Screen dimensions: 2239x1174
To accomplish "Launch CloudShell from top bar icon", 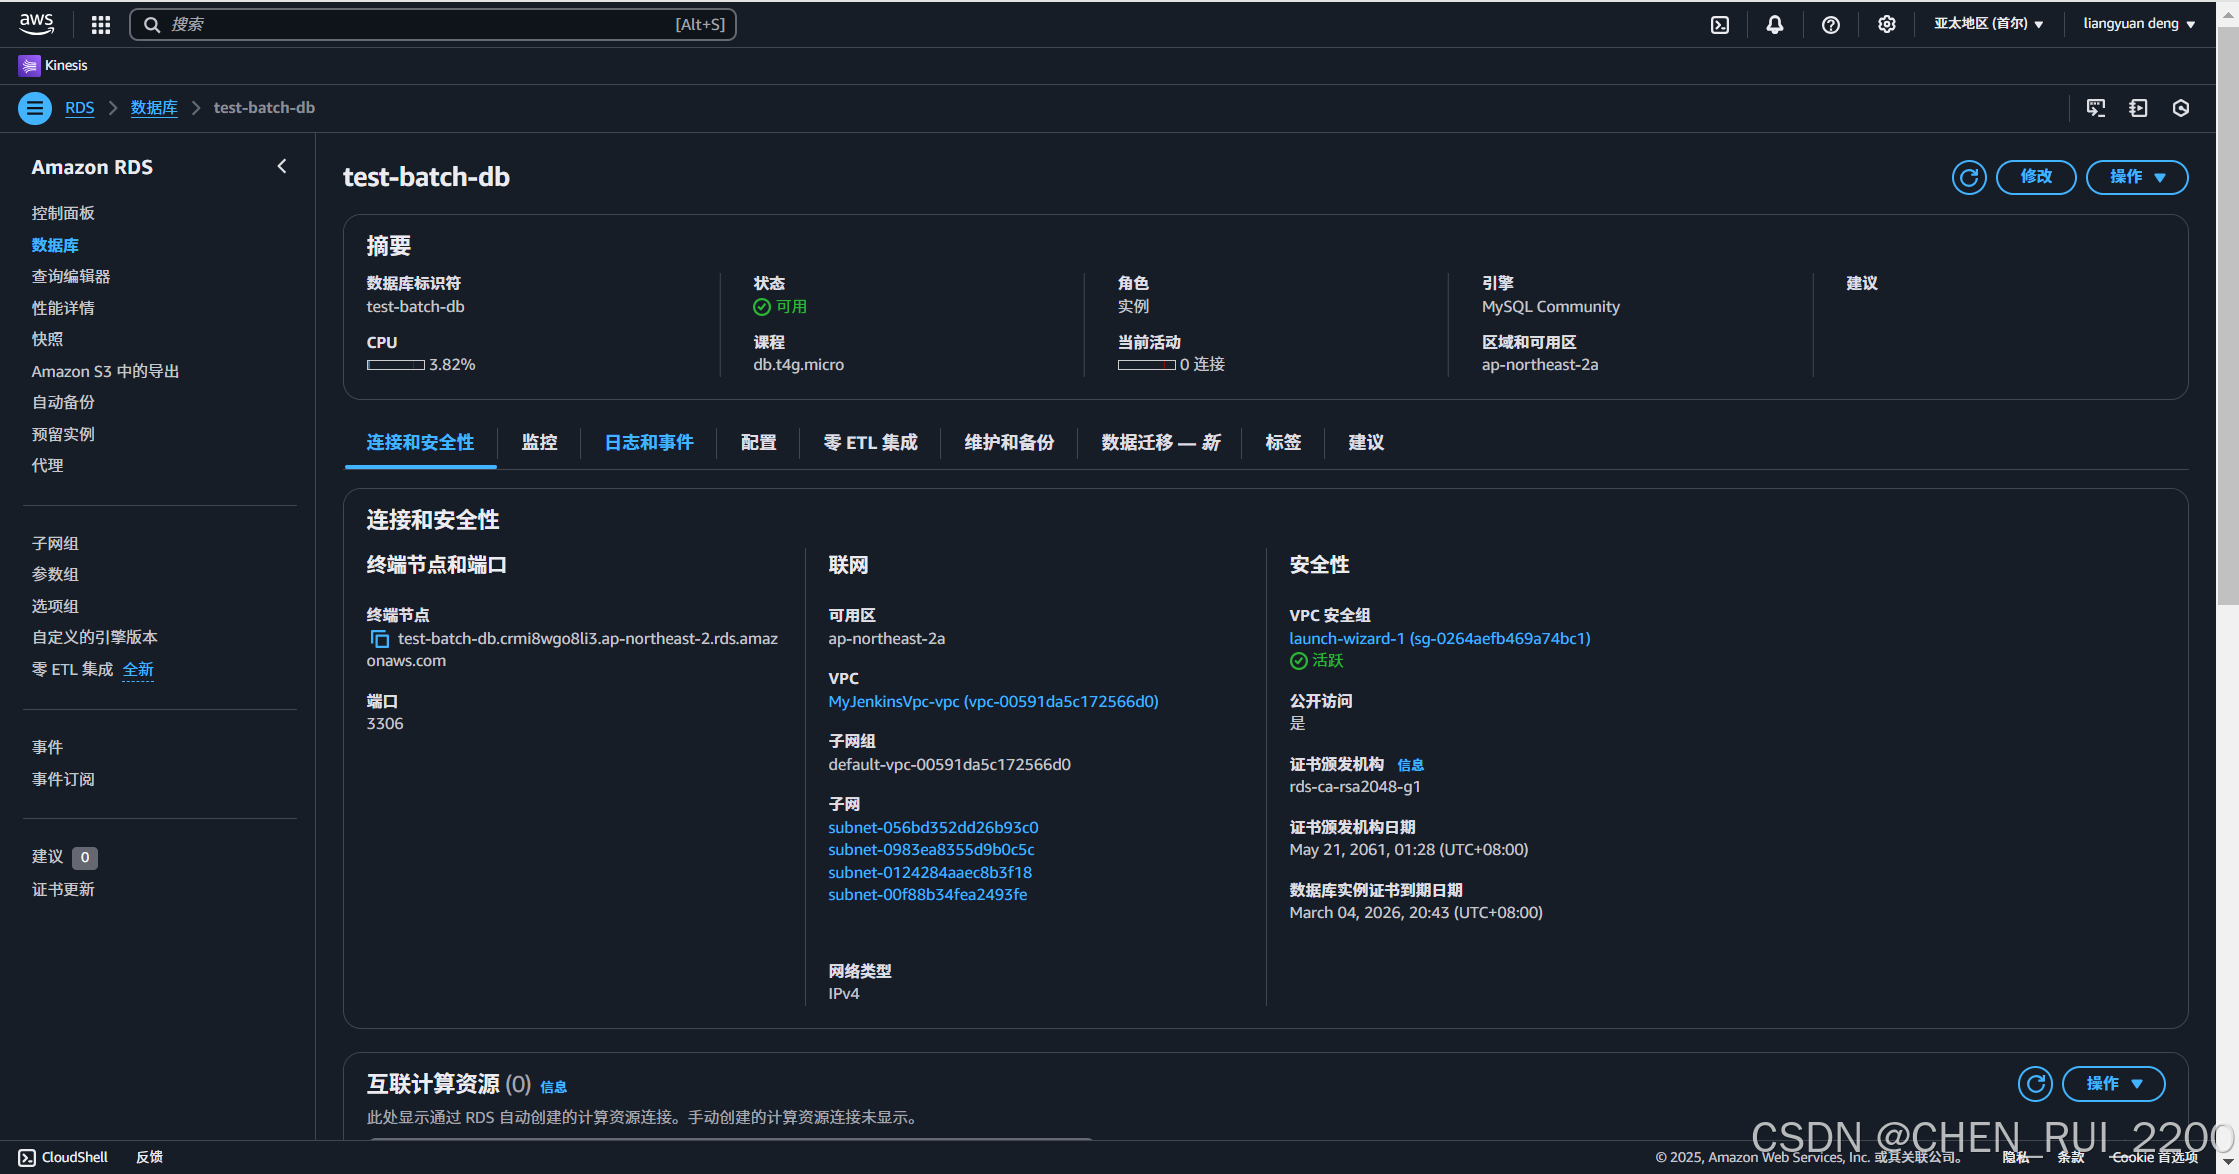I will [1719, 25].
